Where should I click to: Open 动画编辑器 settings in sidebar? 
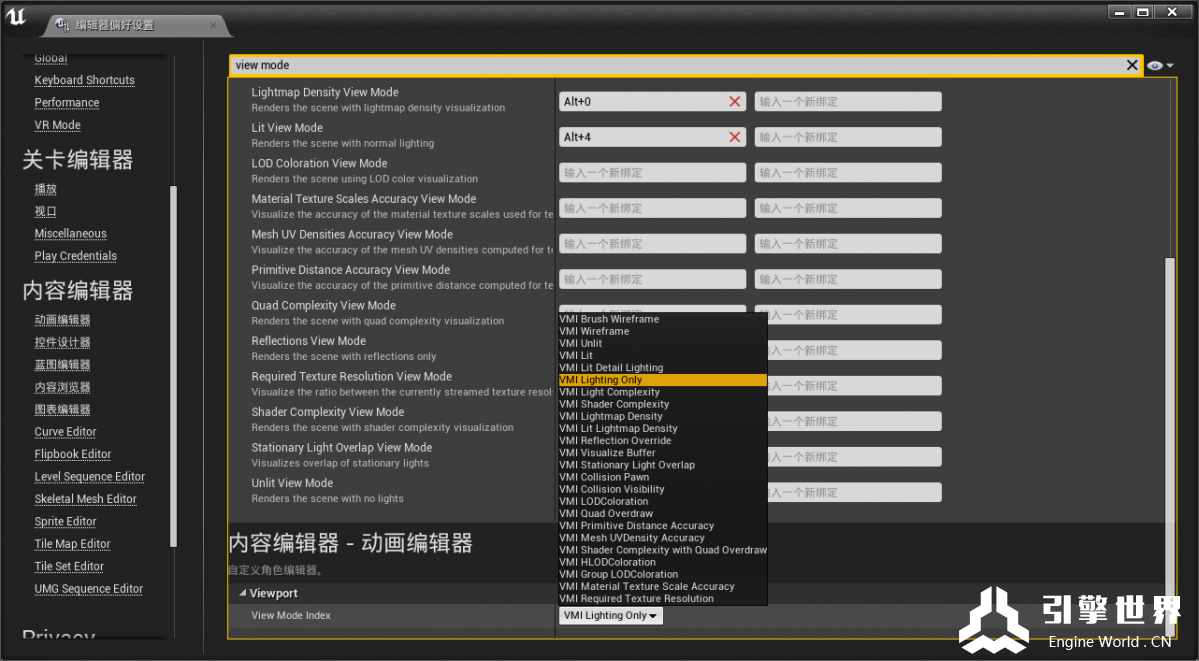(x=62, y=320)
